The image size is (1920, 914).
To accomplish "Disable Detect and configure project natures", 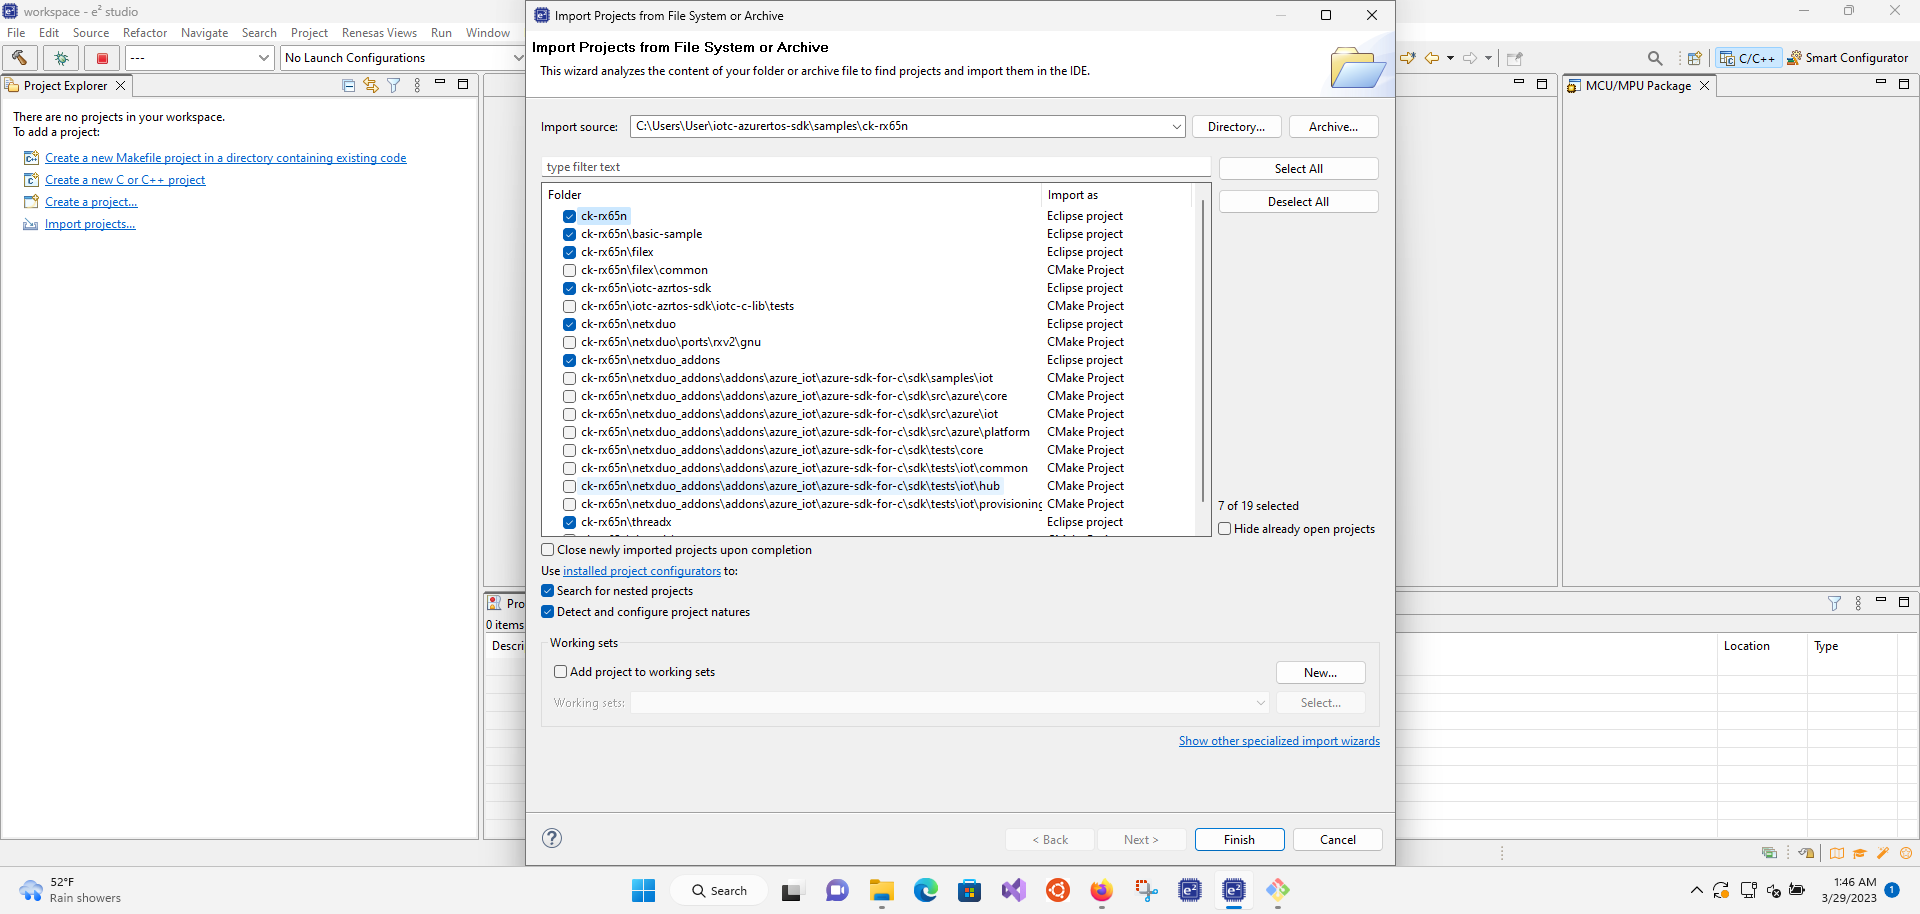I will click(548, 612).
